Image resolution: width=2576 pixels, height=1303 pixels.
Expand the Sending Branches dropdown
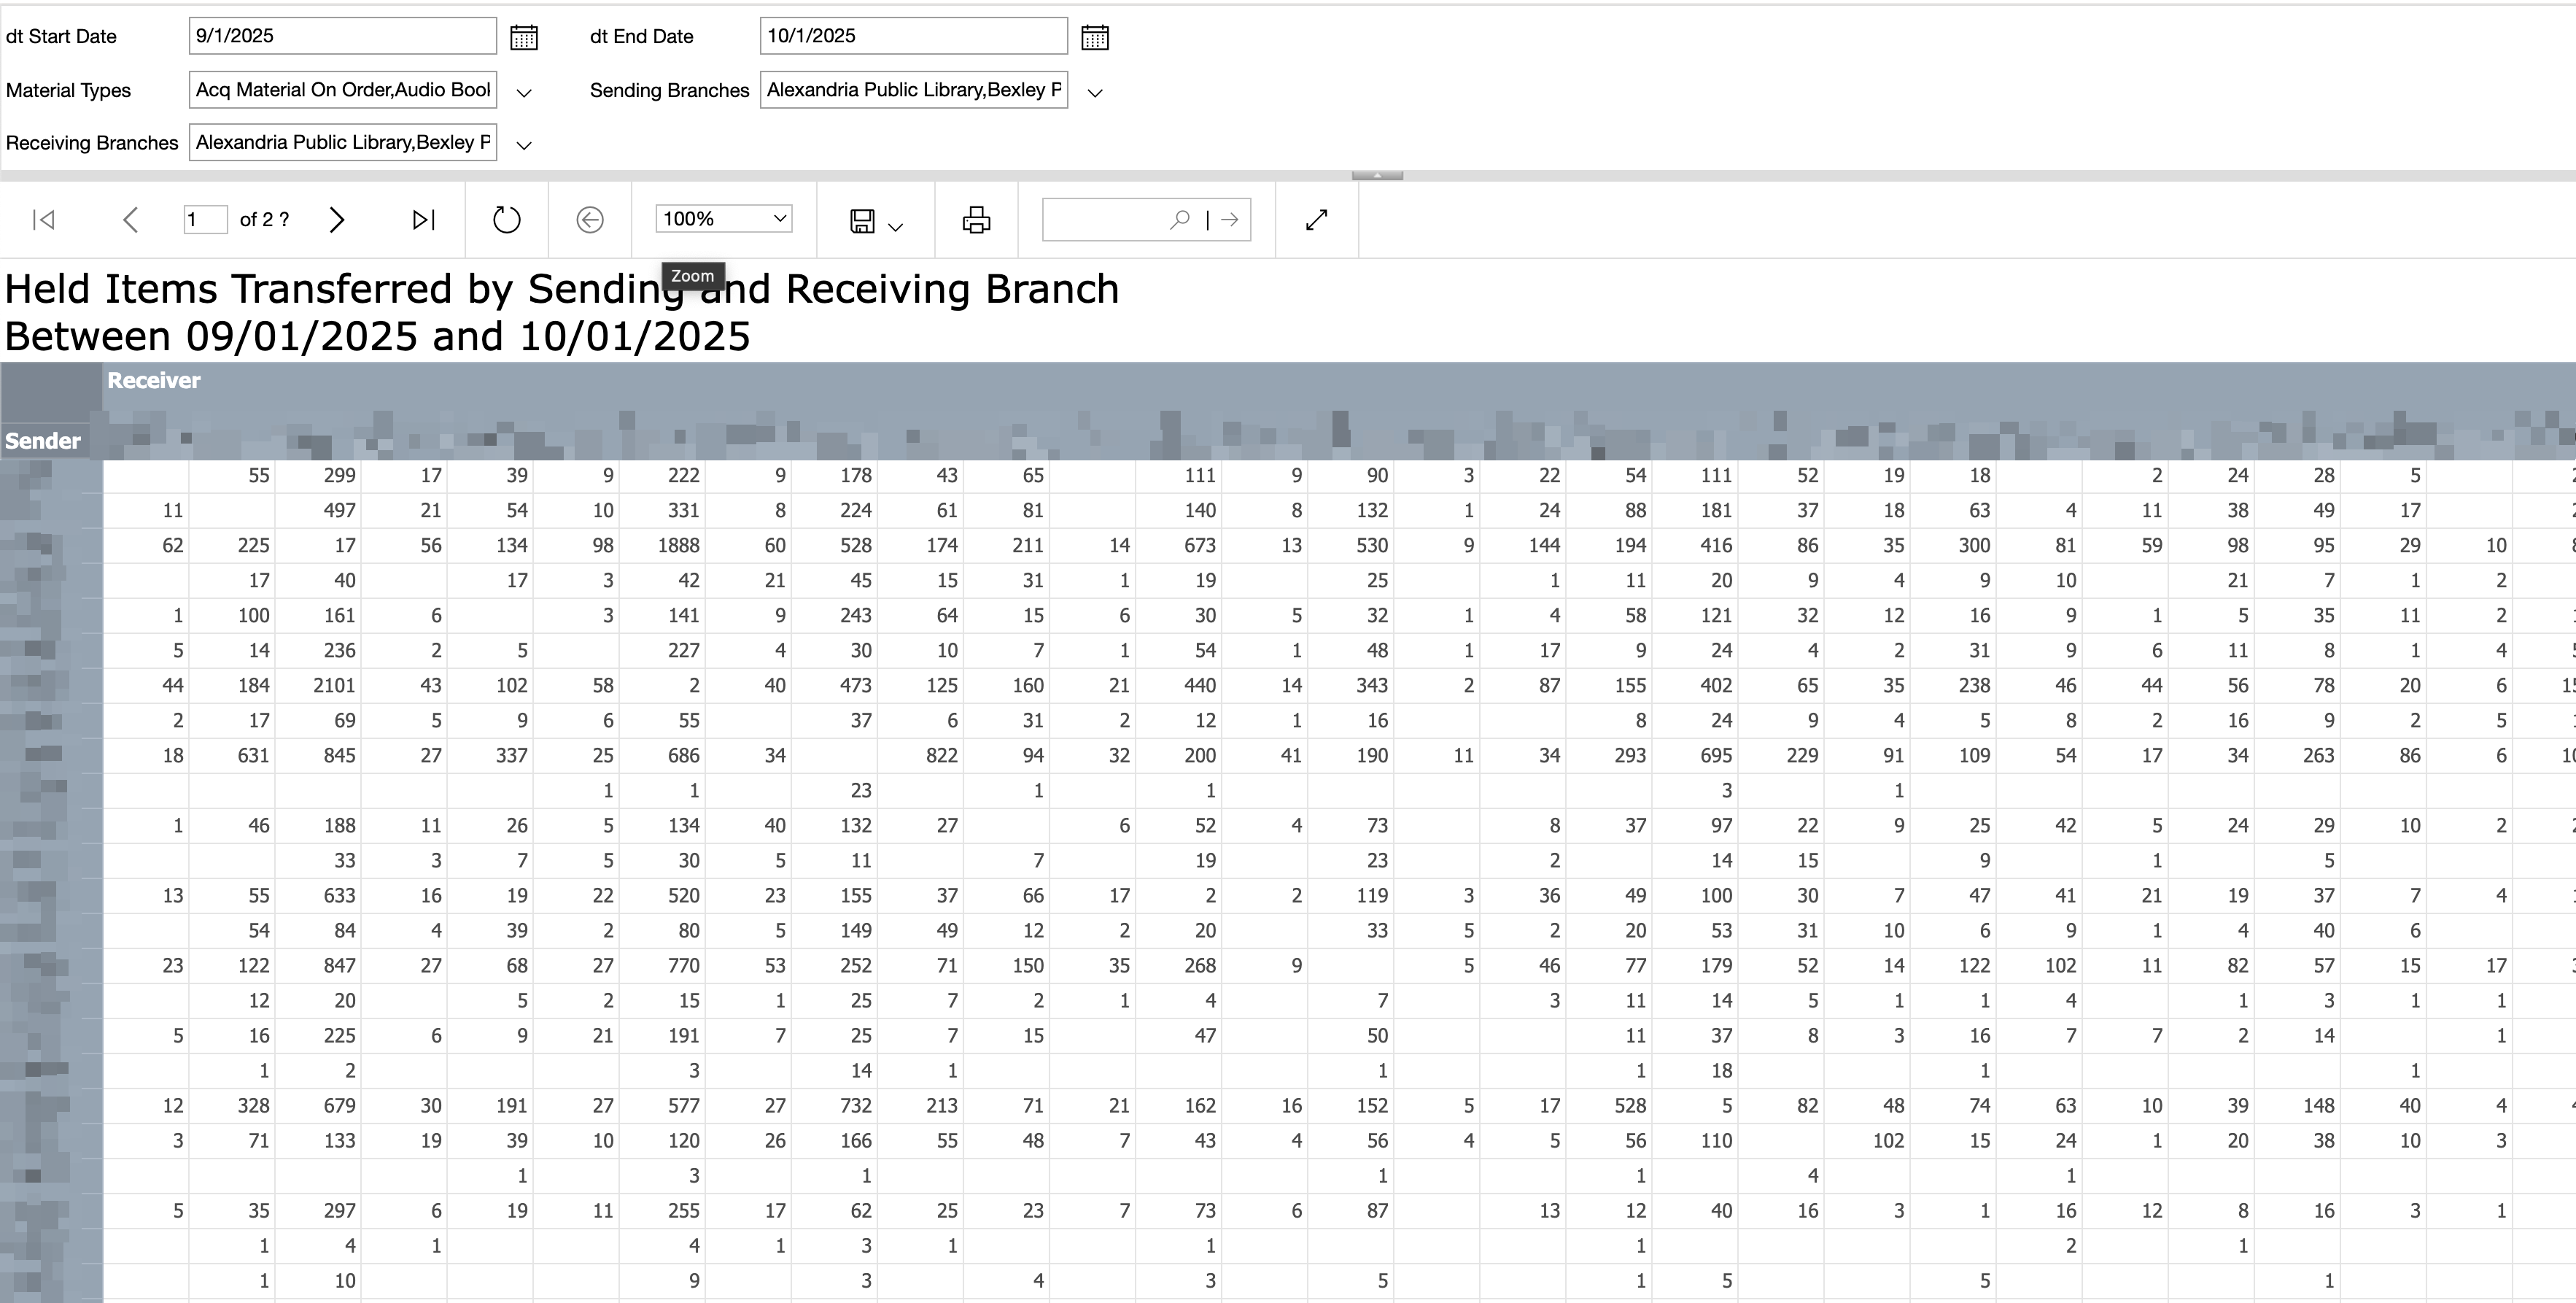point(1095,92)
